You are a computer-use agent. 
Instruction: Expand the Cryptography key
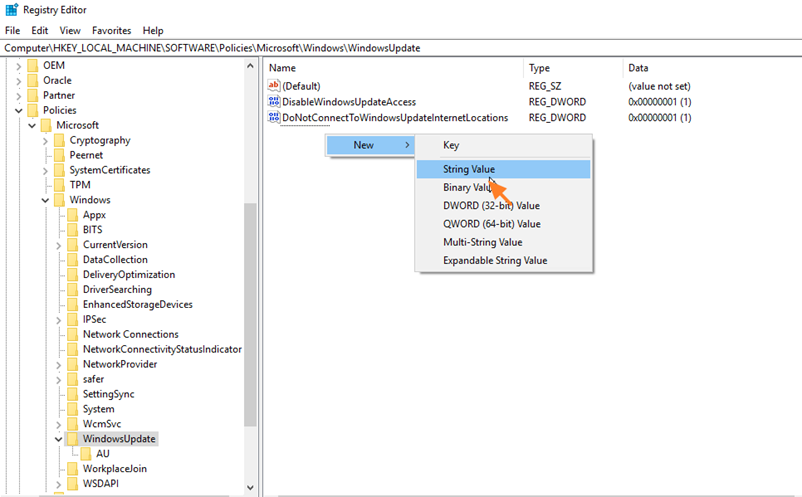pyautogui.click(x=45, y=141)
